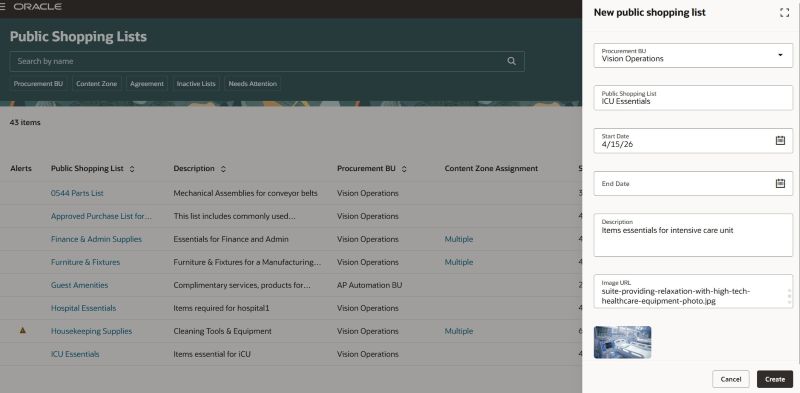
Task: Click the Public Shopping List name field
Action: (693, 97)
